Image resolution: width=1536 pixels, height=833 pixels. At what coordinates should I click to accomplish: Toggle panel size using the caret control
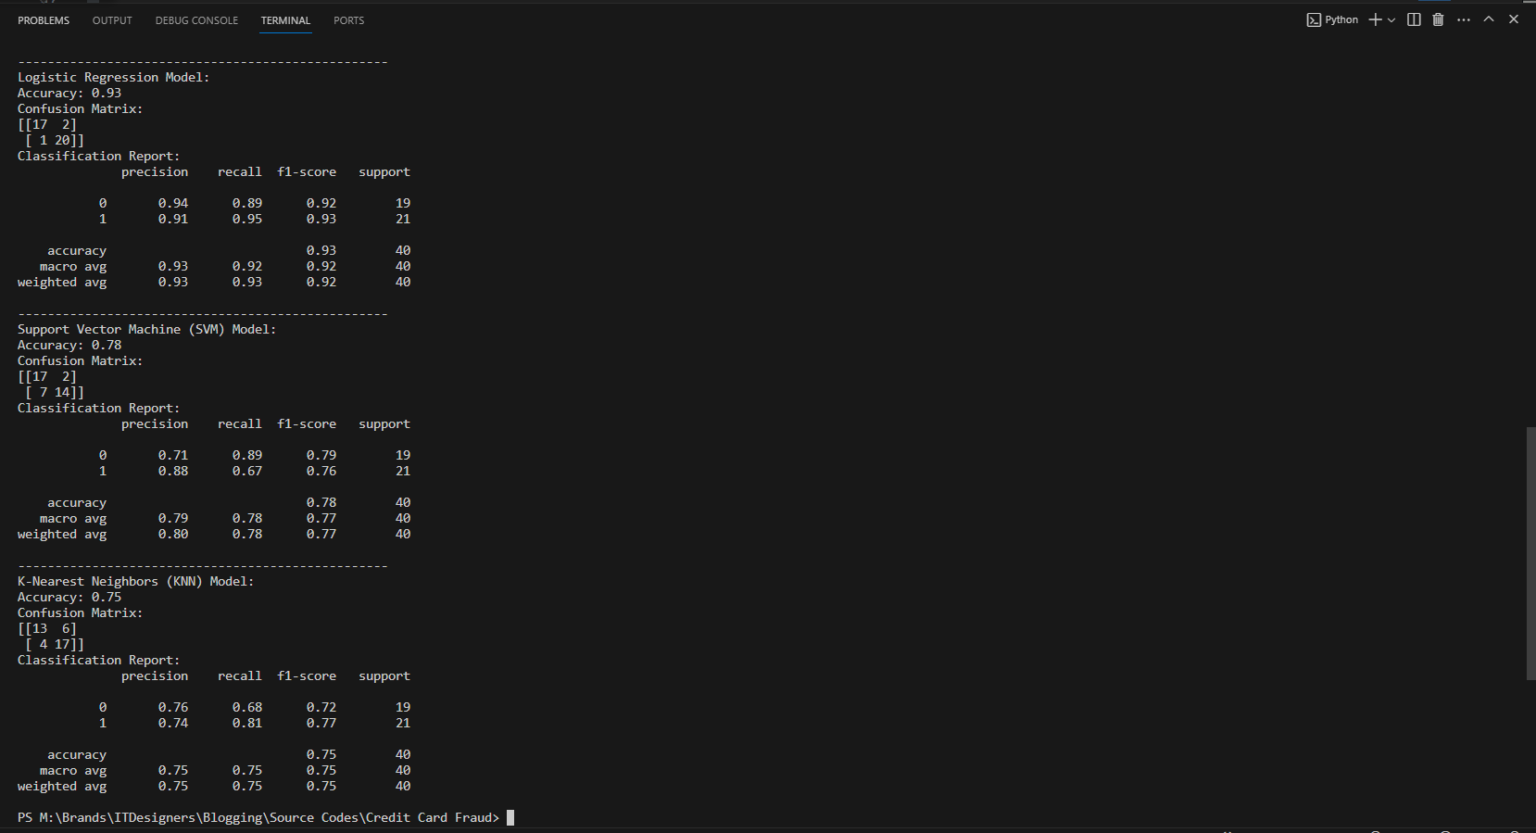pyautogui.click(x=1488, y=19)
